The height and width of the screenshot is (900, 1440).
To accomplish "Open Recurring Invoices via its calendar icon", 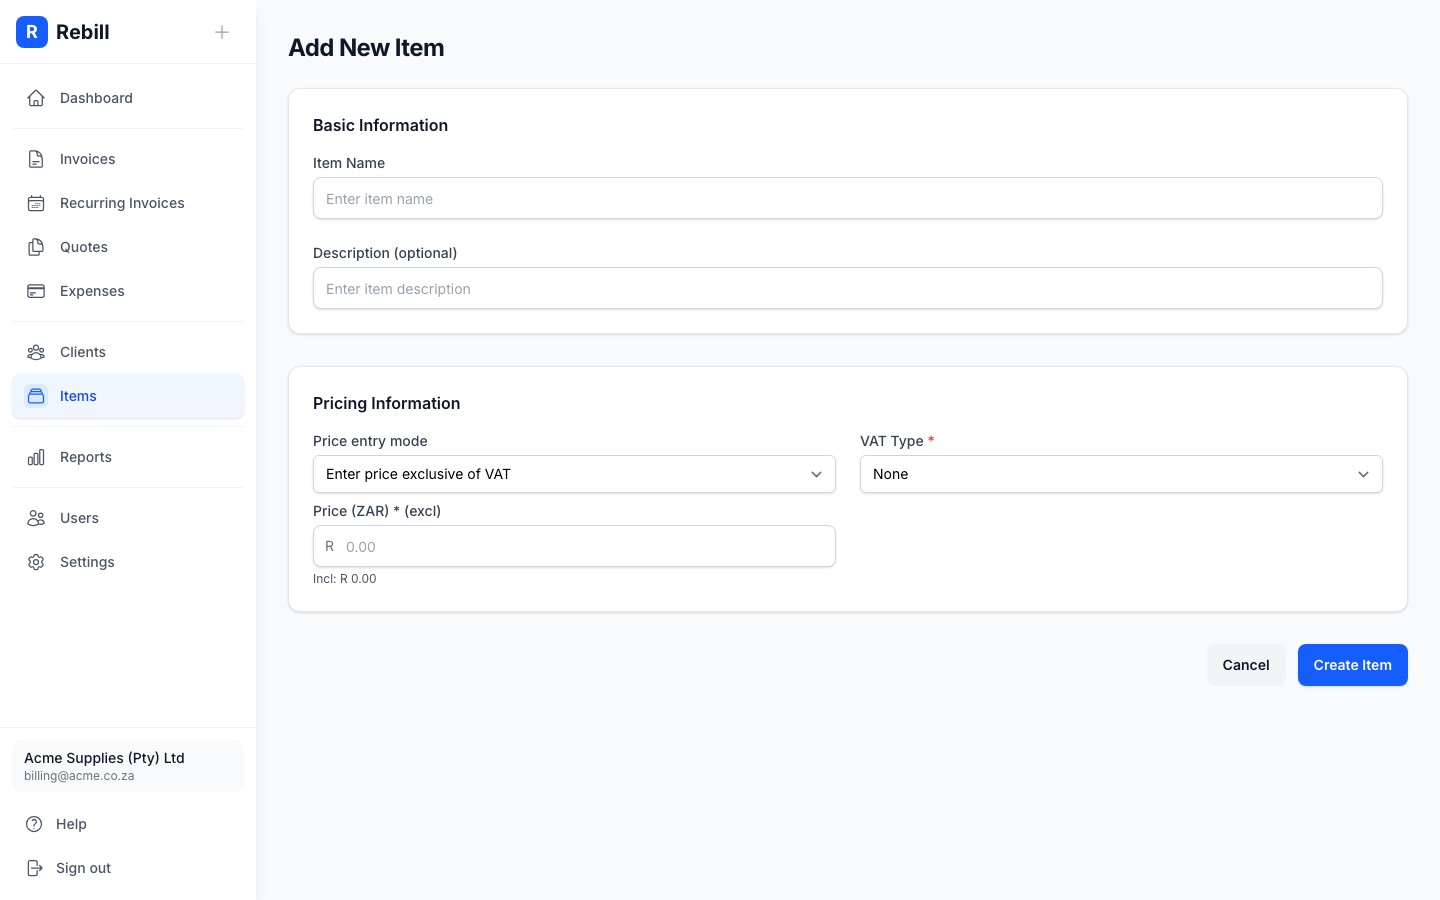I will (x=36, y=203).
